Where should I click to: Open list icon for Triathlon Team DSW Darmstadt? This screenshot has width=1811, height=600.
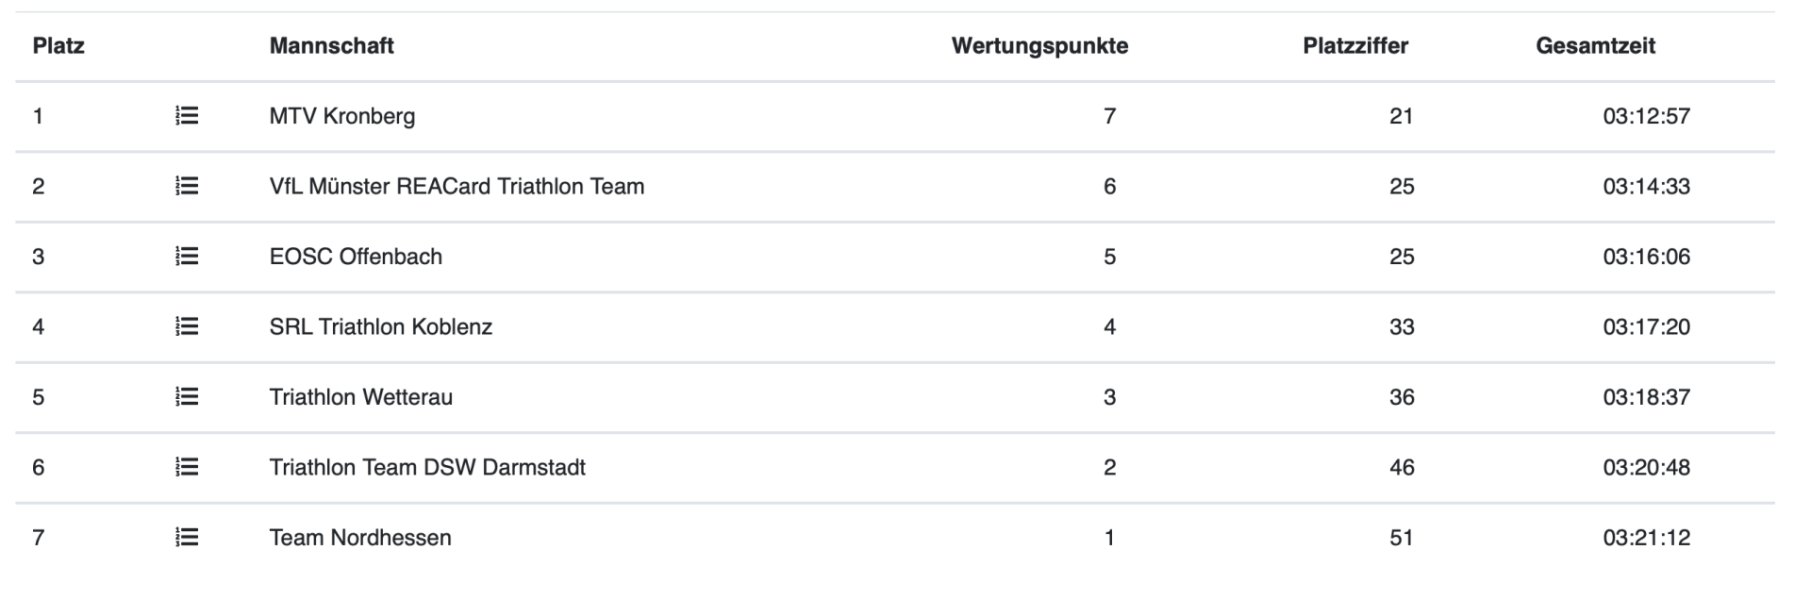click(187, 467)
